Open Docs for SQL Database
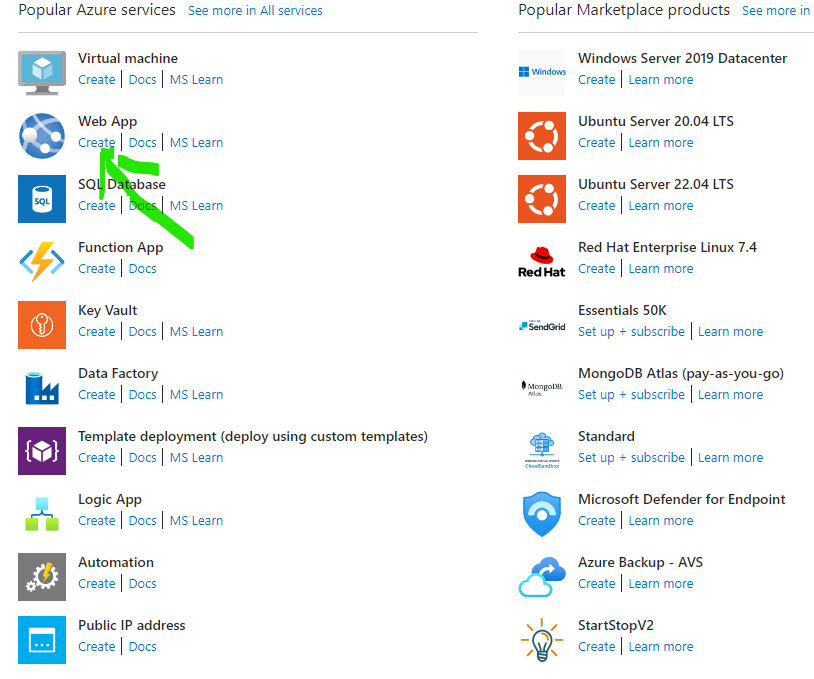 click(142, 206)
